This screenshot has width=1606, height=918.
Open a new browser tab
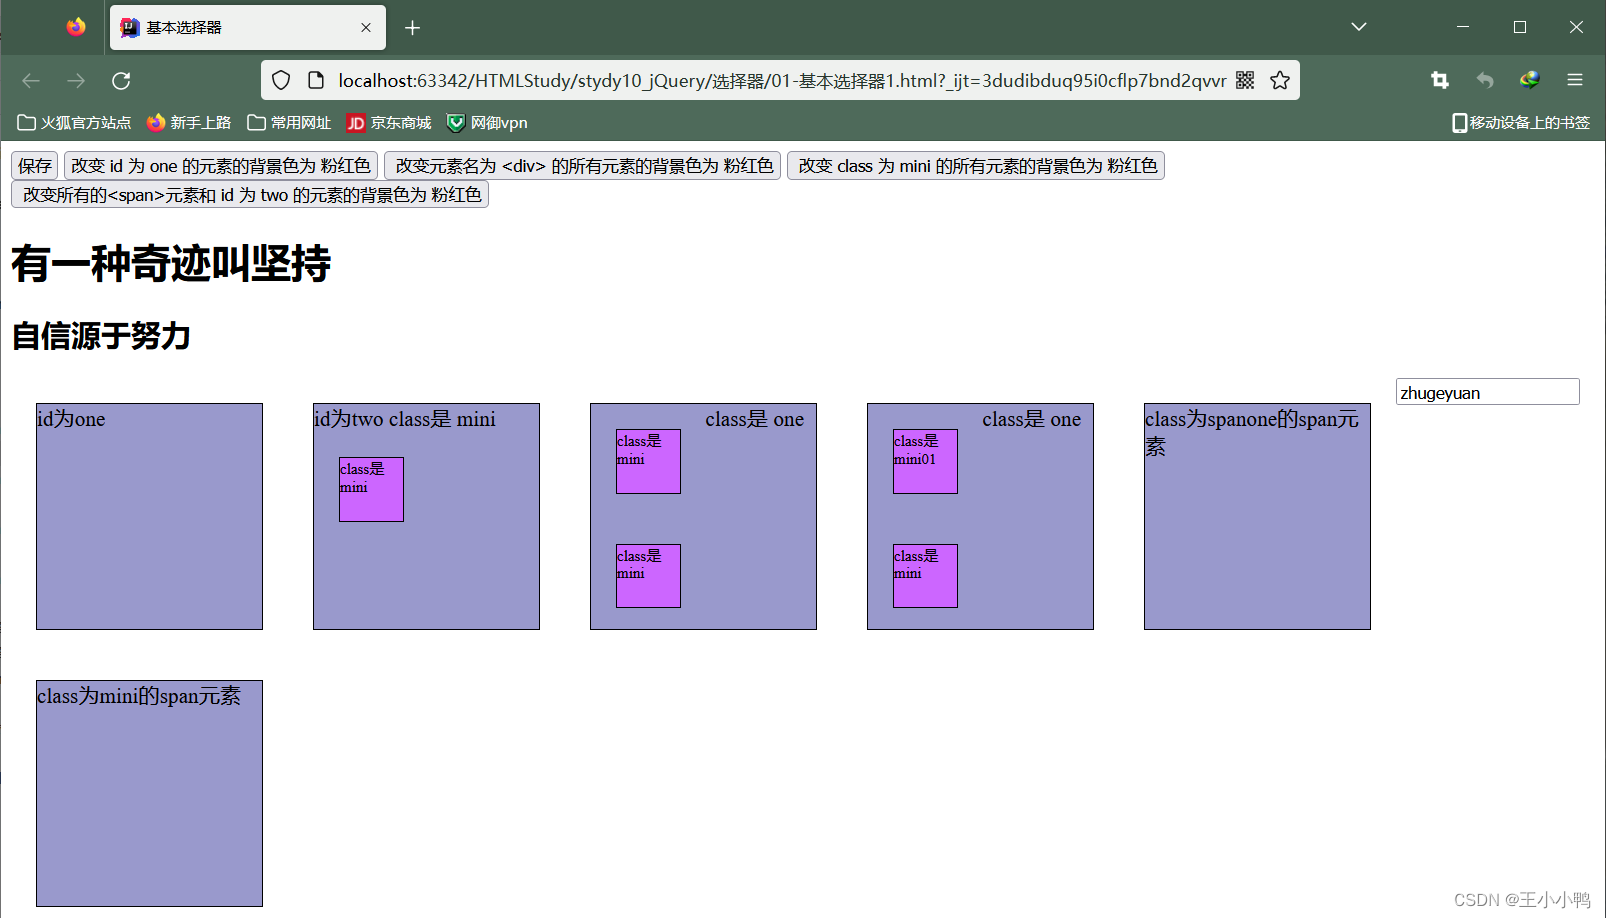pos(412,27)
